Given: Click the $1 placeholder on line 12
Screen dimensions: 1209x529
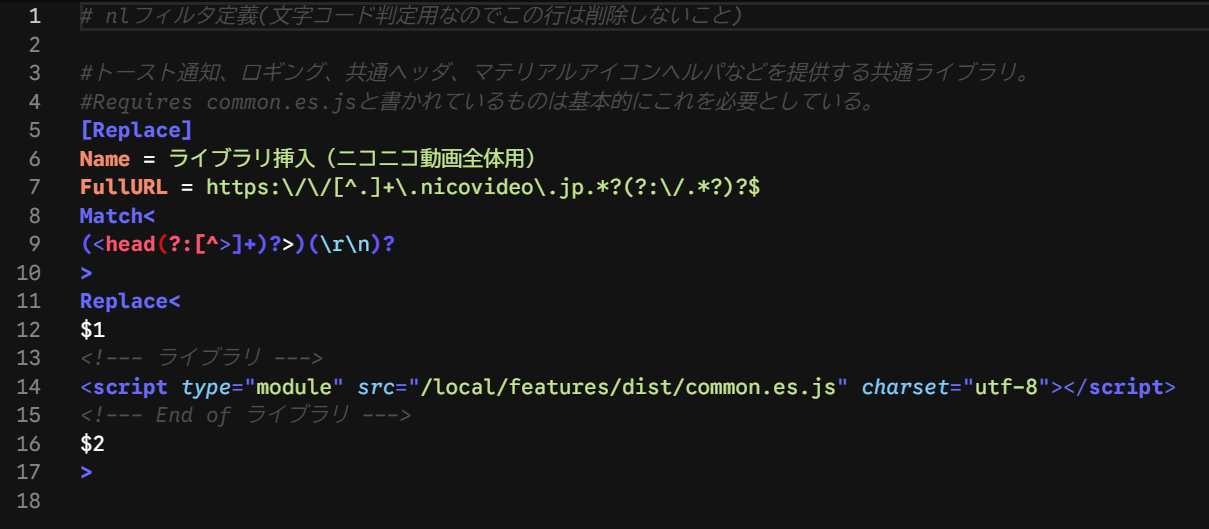Looking at the screenshot, I should click(x=92, y=329).
